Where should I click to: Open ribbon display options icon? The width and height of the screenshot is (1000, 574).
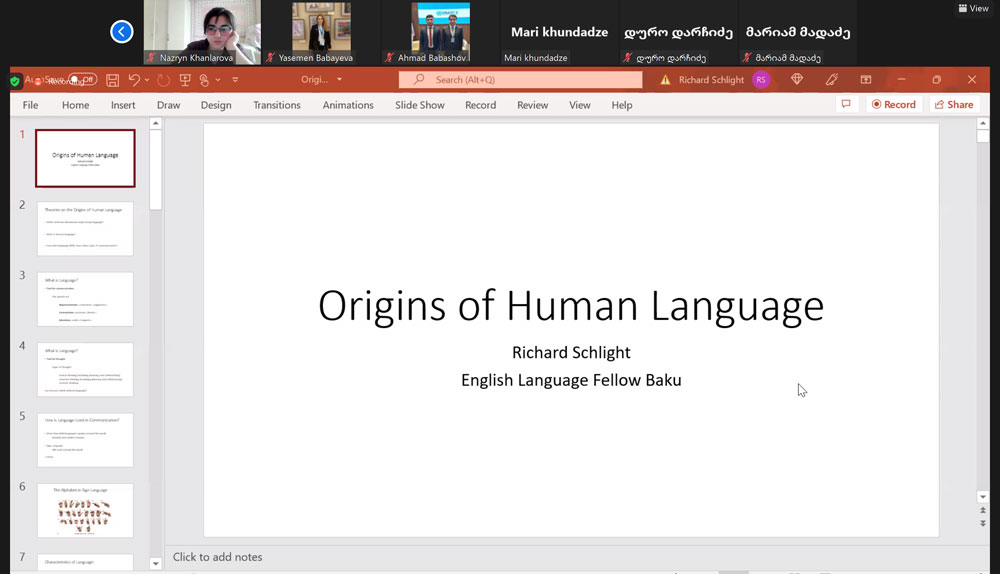[866, 80]
